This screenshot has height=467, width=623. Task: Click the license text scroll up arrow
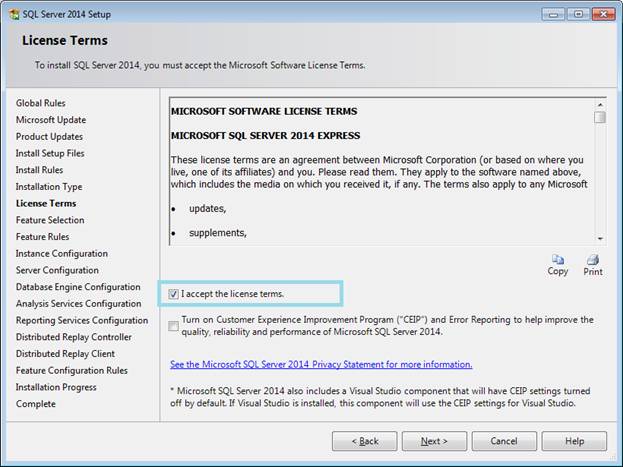point(600,105)
